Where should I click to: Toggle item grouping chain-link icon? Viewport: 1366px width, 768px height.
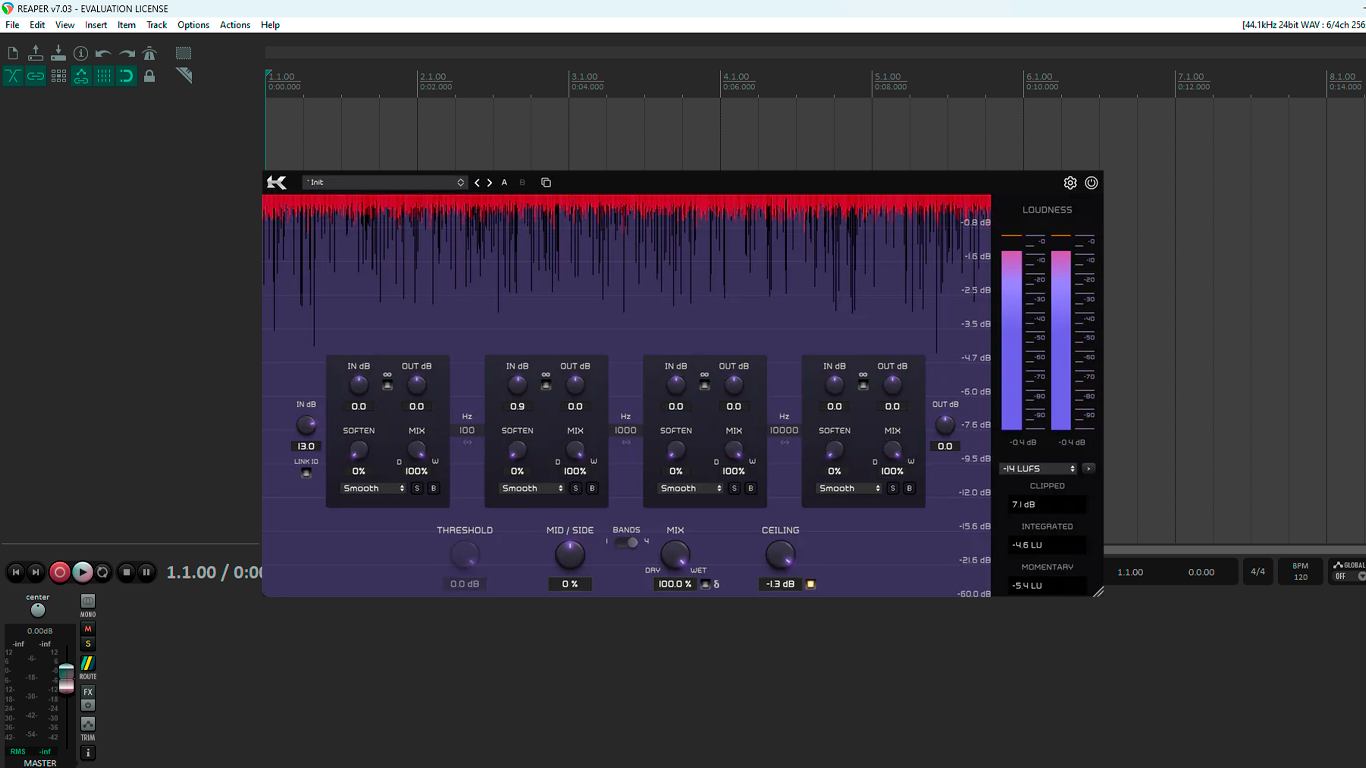pos(36,76)
